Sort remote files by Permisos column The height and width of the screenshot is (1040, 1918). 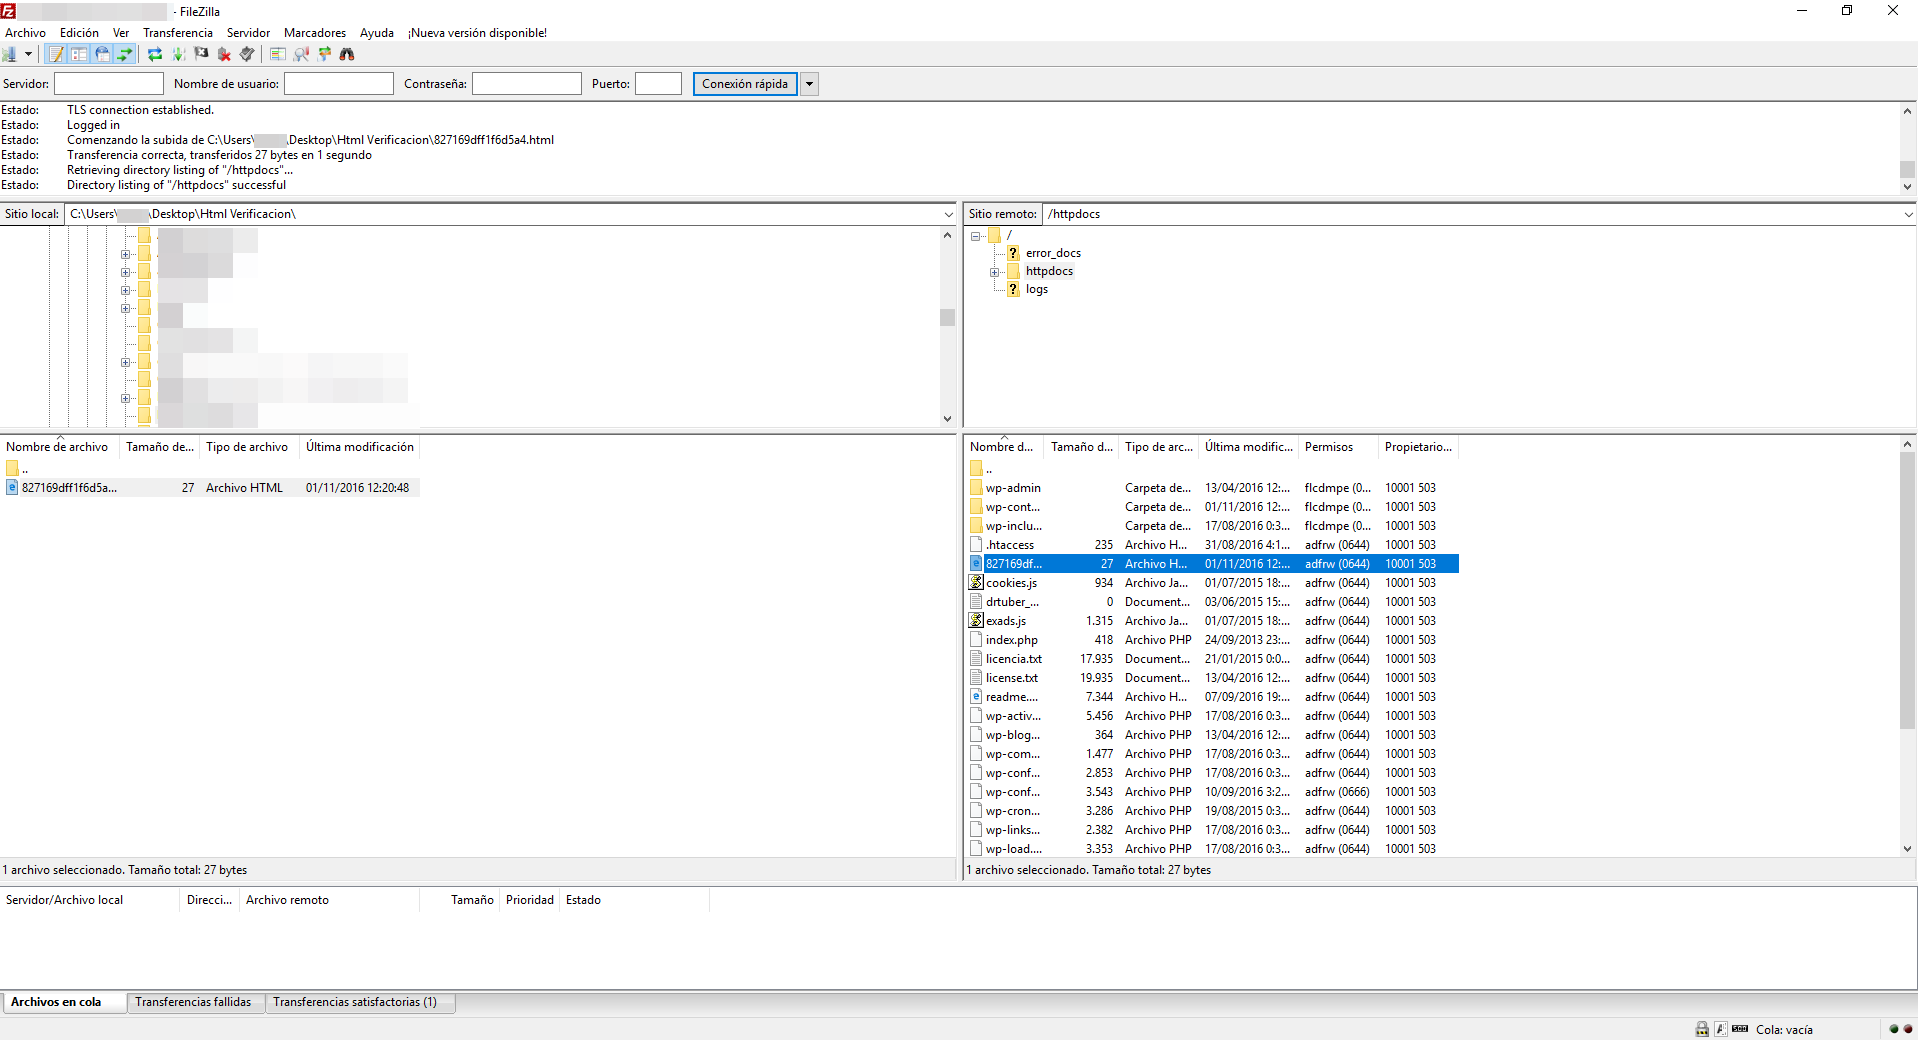(x=1338, y=447)
